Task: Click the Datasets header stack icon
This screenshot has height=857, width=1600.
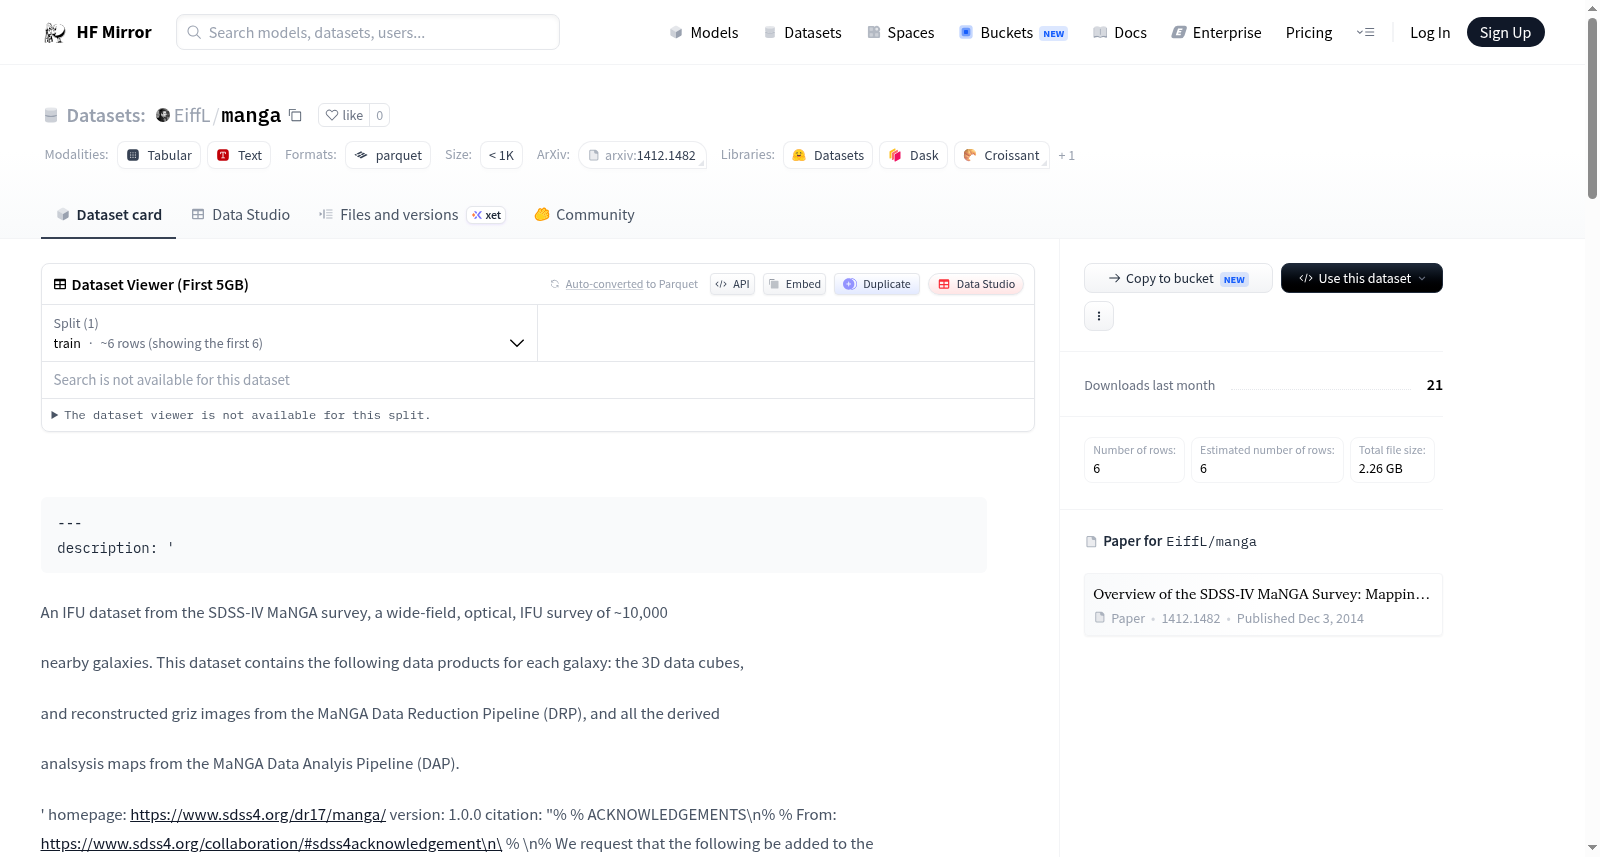Action: click(x=51, y=116)
